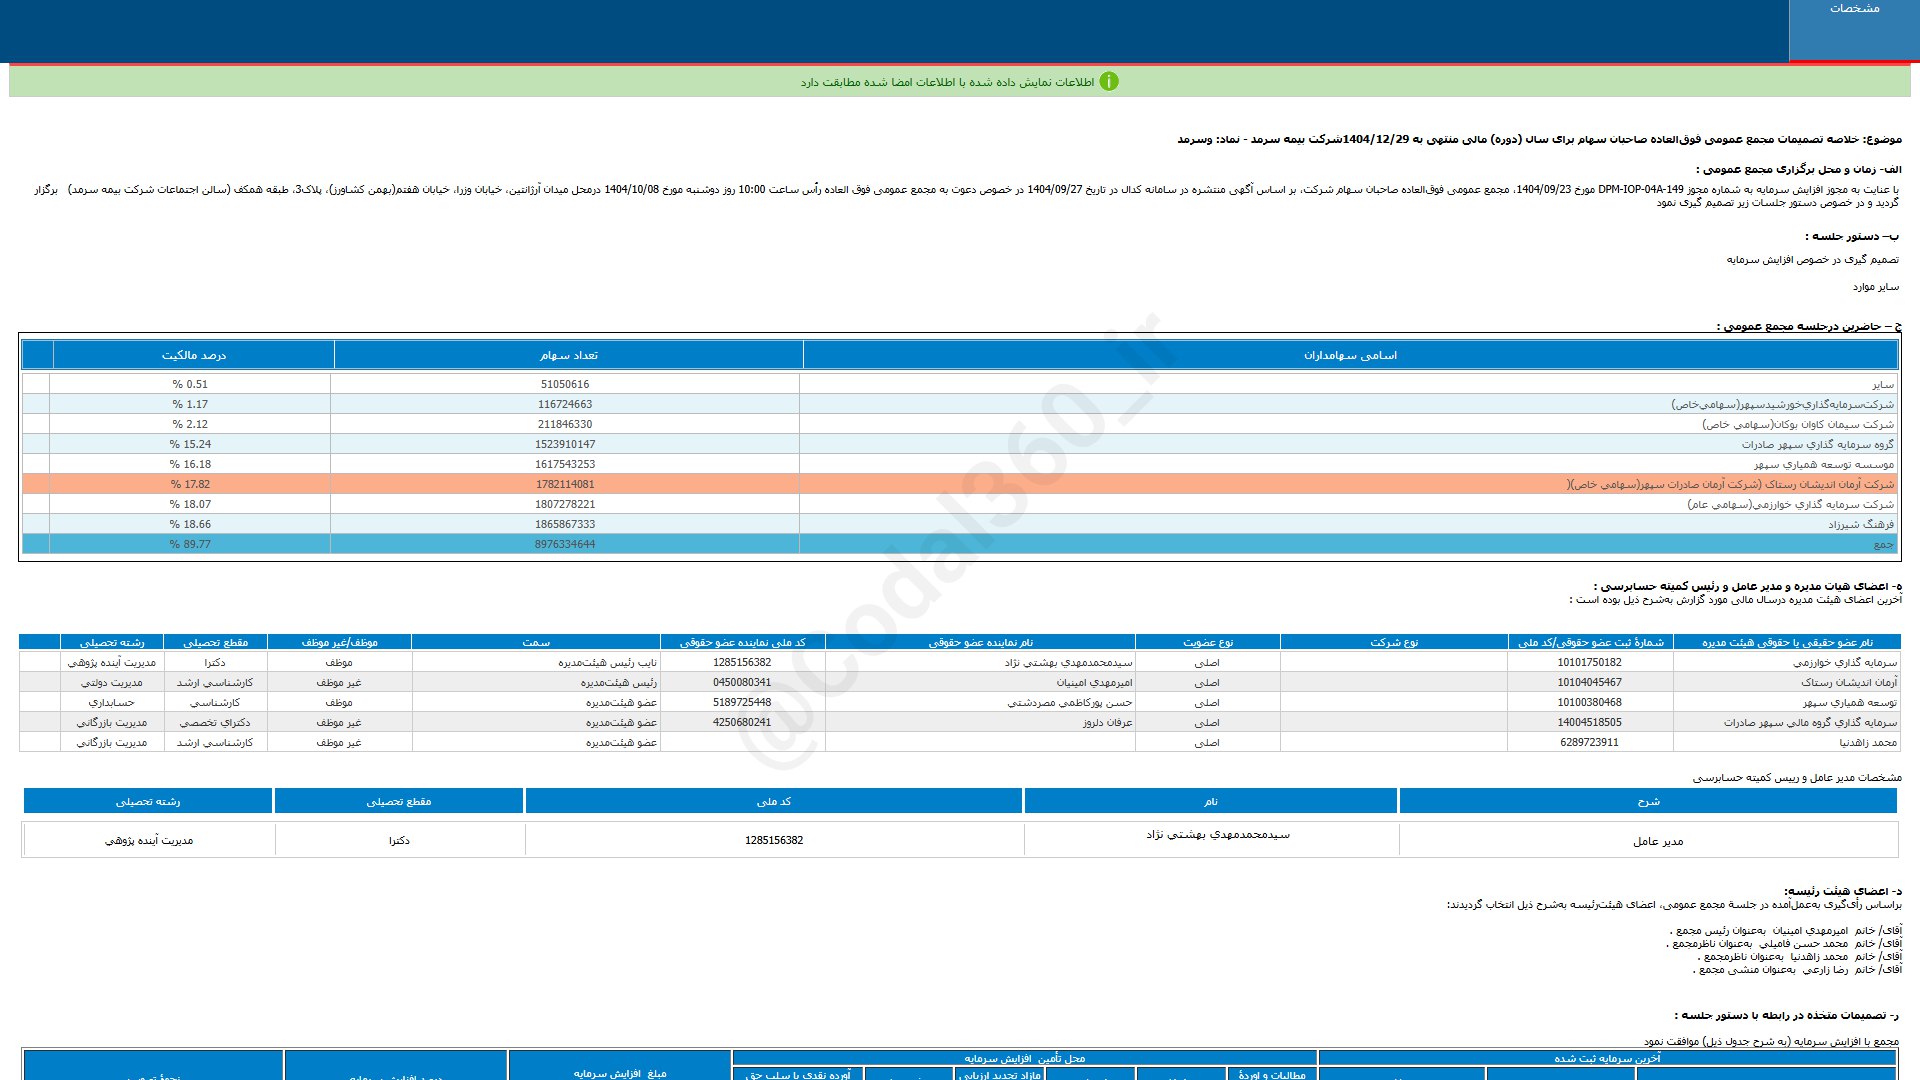Click the مدیر عامل description cell

(1657, 841)
